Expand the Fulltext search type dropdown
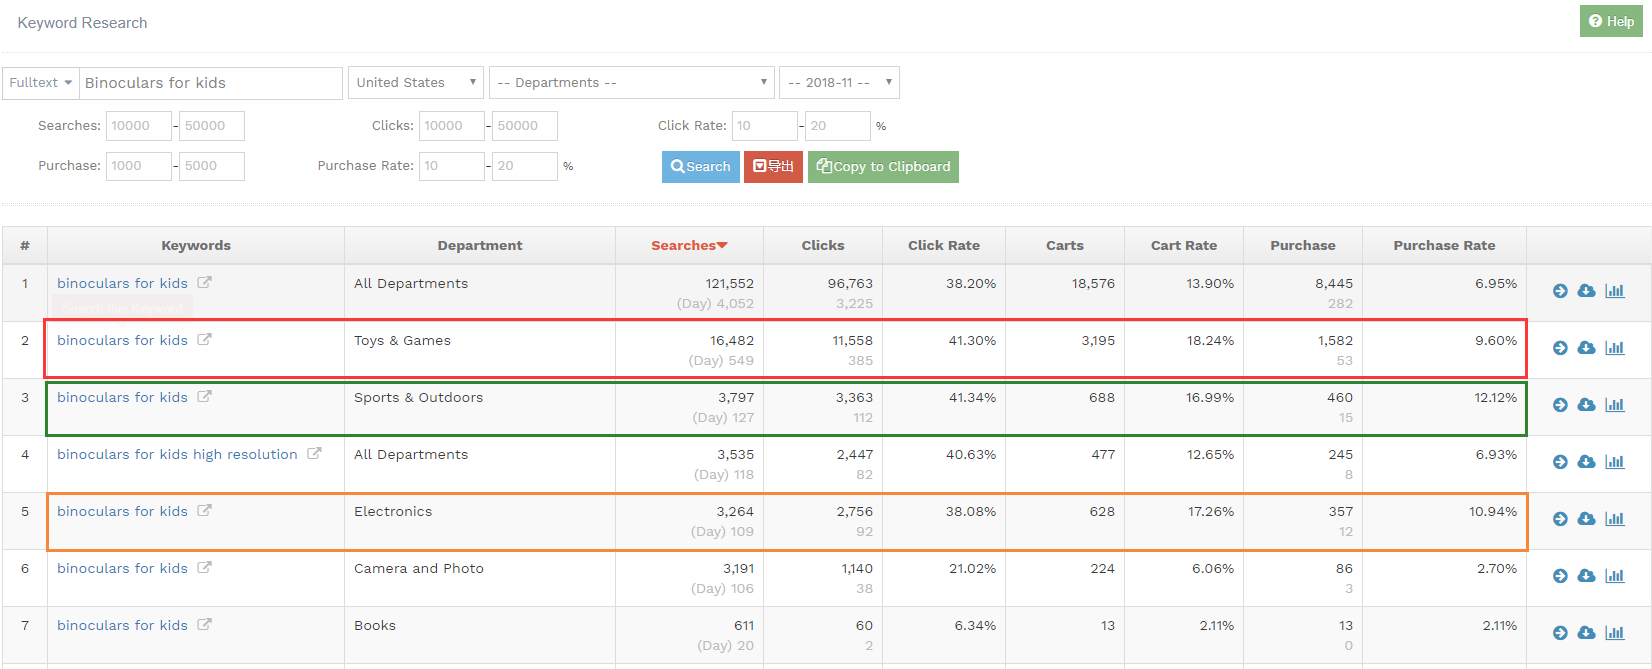1652x669 pixels. [x=40, y=83]
